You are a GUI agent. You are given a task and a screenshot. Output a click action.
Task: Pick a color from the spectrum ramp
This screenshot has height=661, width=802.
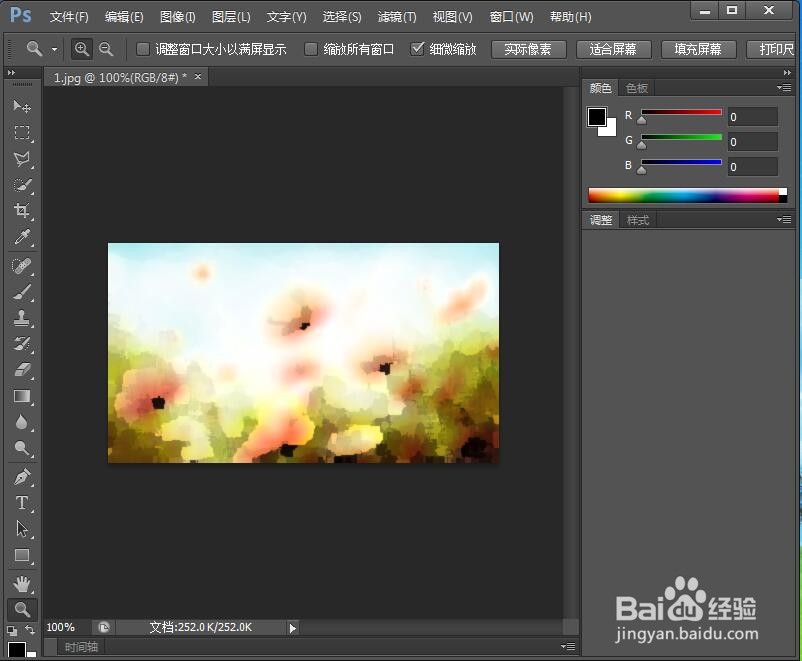pyautogui.click(x=687, y=195)
